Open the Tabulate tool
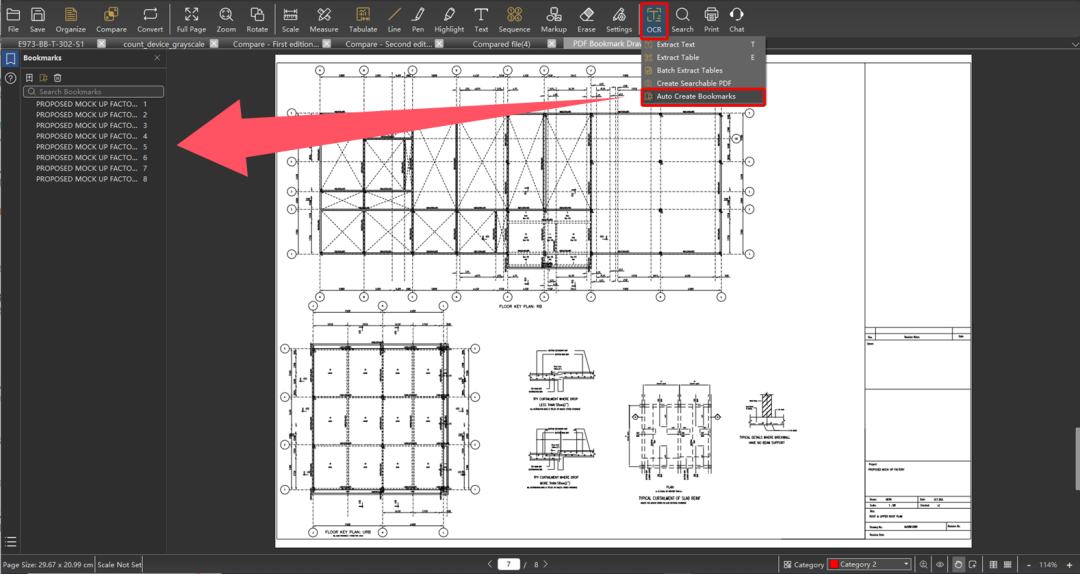This screenshot has height=574, width=1080. click(x=363, y=19)
